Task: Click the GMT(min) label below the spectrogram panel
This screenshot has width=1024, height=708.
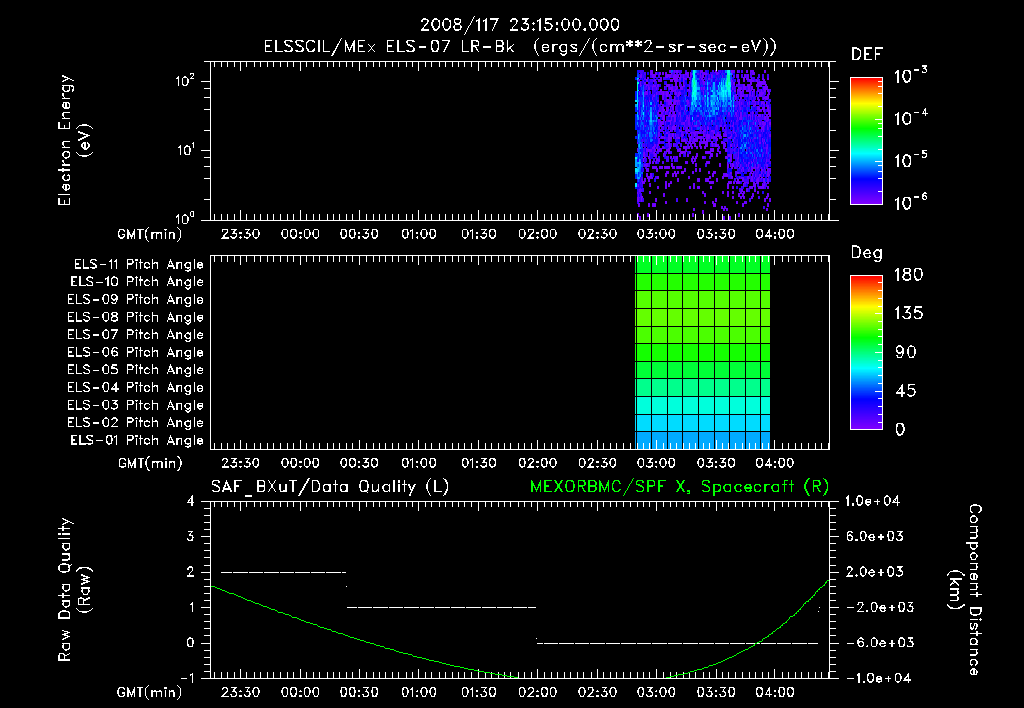Action: pos(150,234)
